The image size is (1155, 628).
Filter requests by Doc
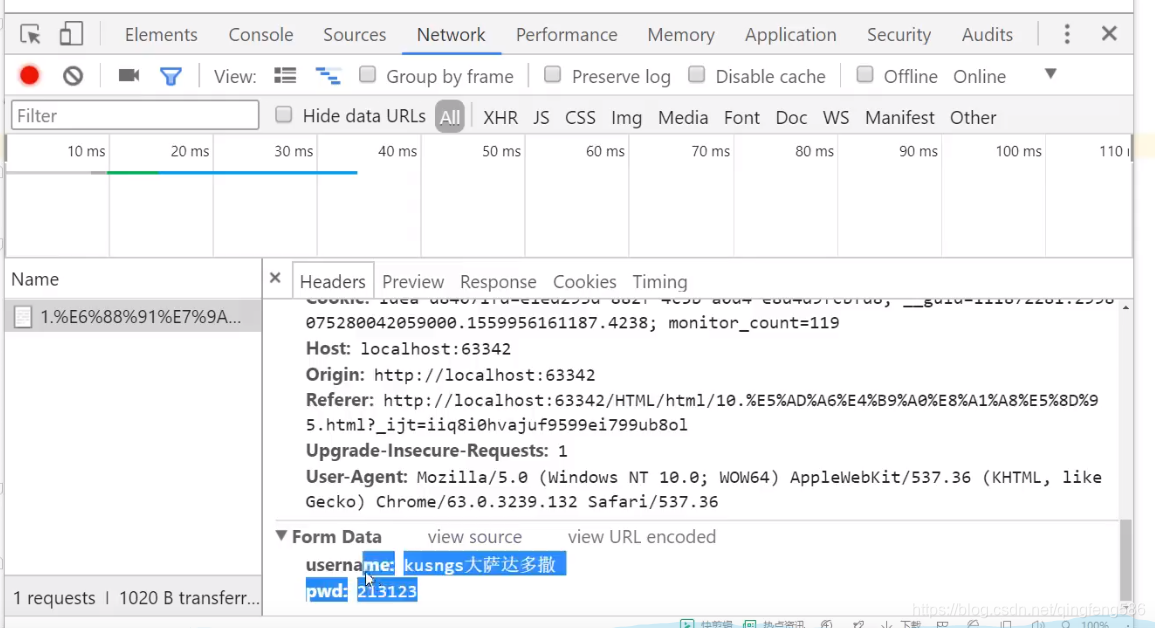pos(791,117)
